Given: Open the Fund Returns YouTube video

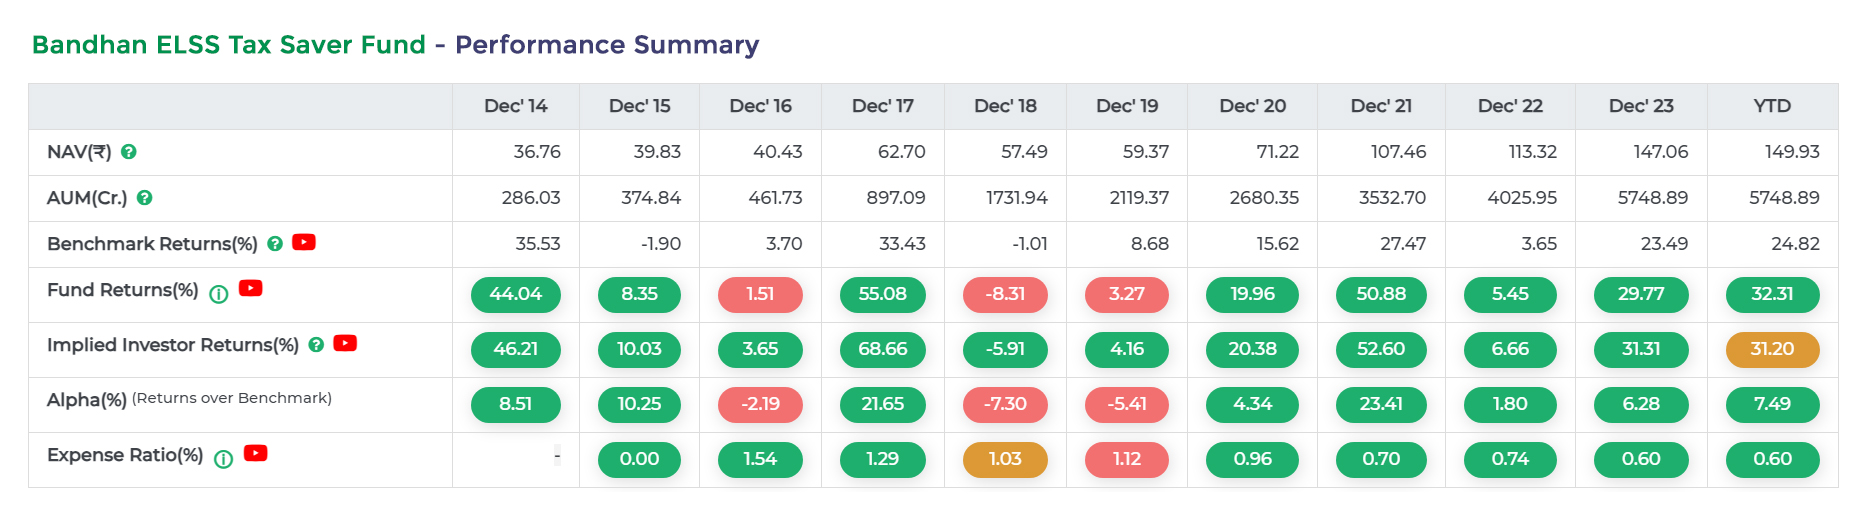Looking at the screenshot, I should pos(251,288).
